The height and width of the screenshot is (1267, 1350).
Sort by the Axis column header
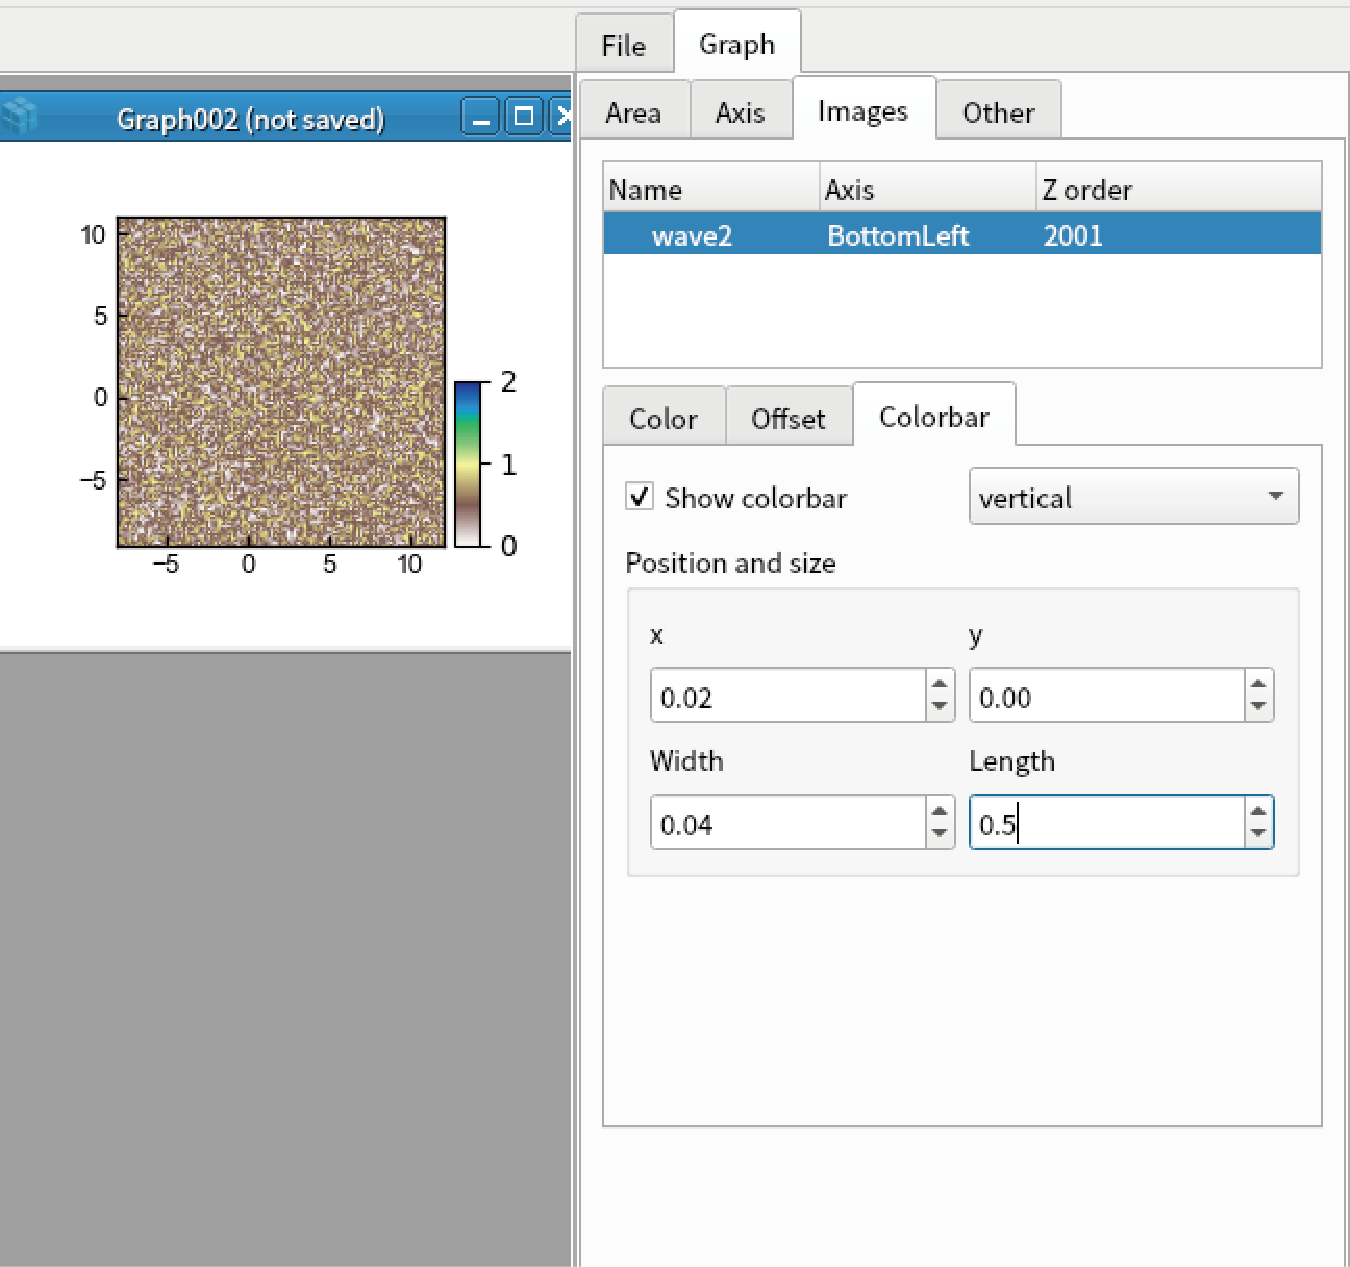(x=928, y=187)
